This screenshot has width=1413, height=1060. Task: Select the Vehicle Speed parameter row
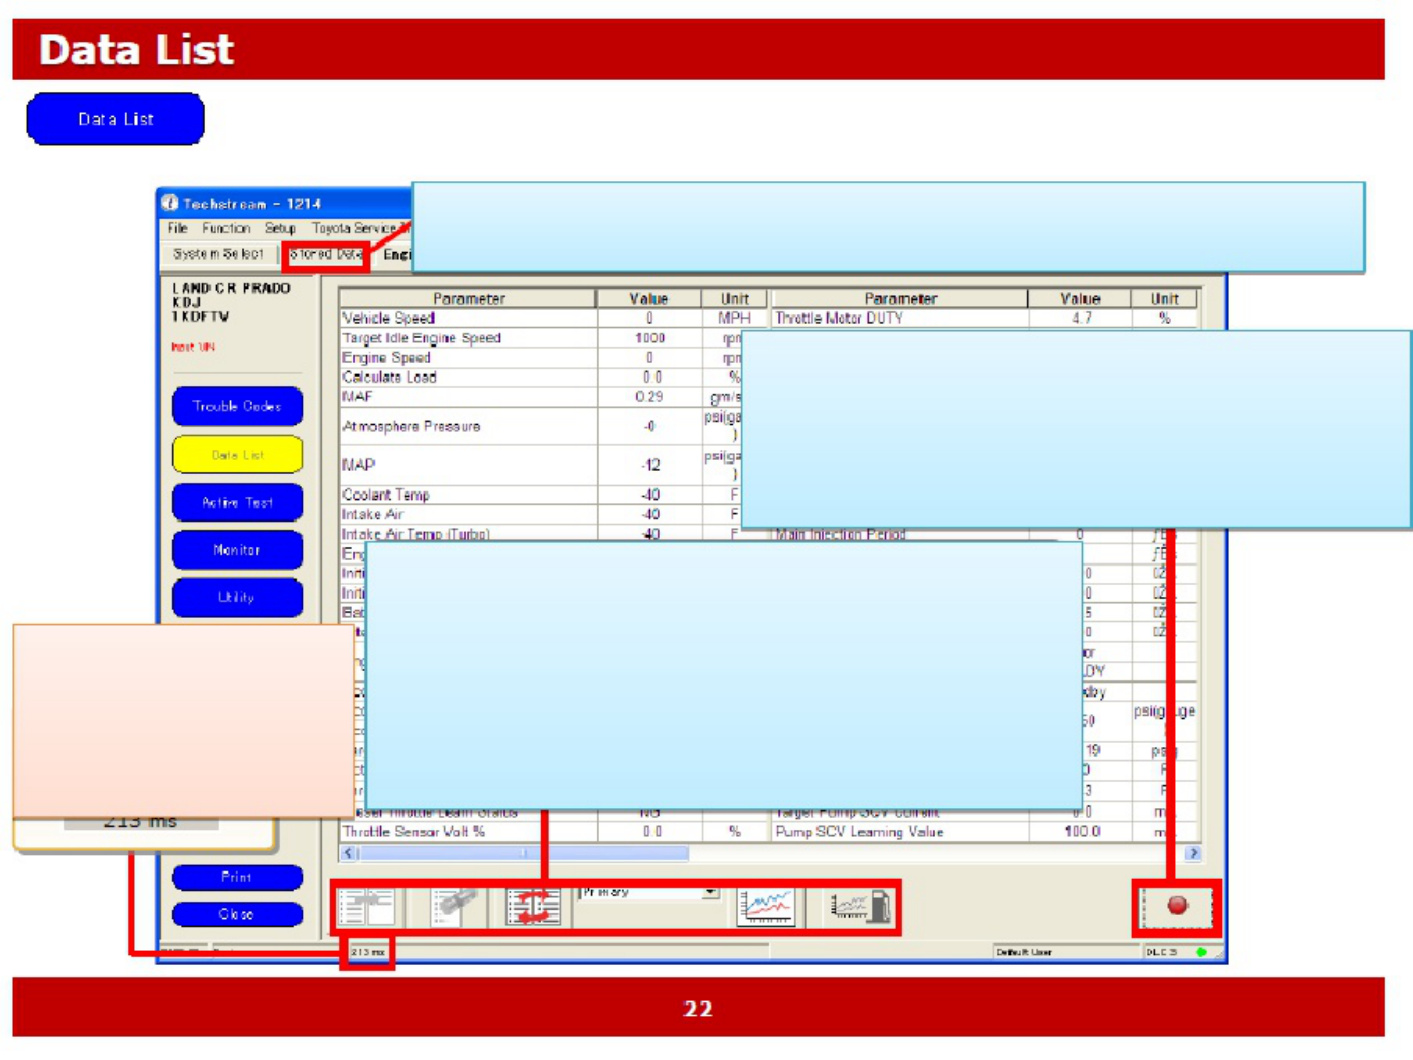(x=553, y=318)
